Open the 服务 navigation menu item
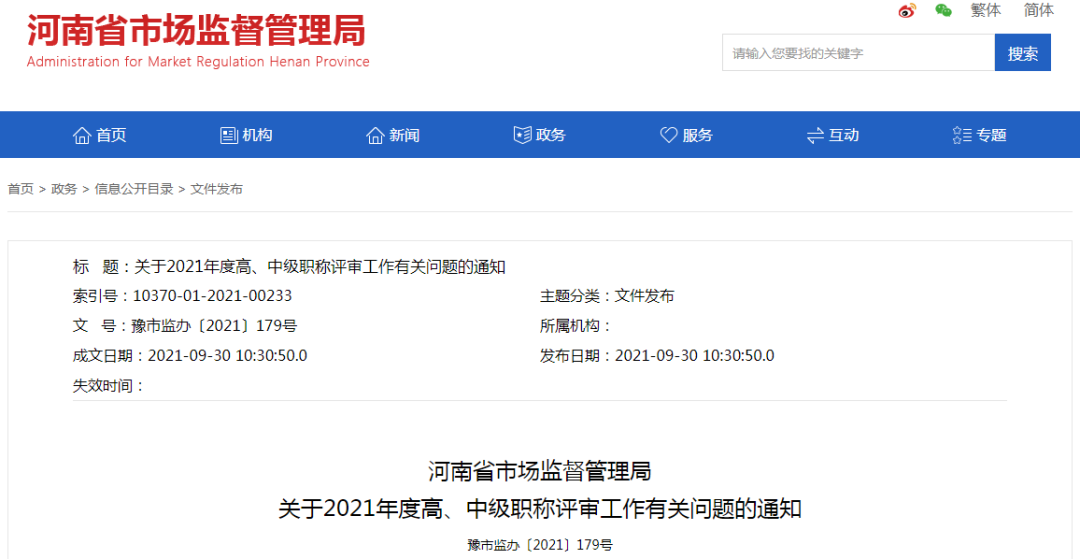1080x559 pixels. tap(697, 135)
